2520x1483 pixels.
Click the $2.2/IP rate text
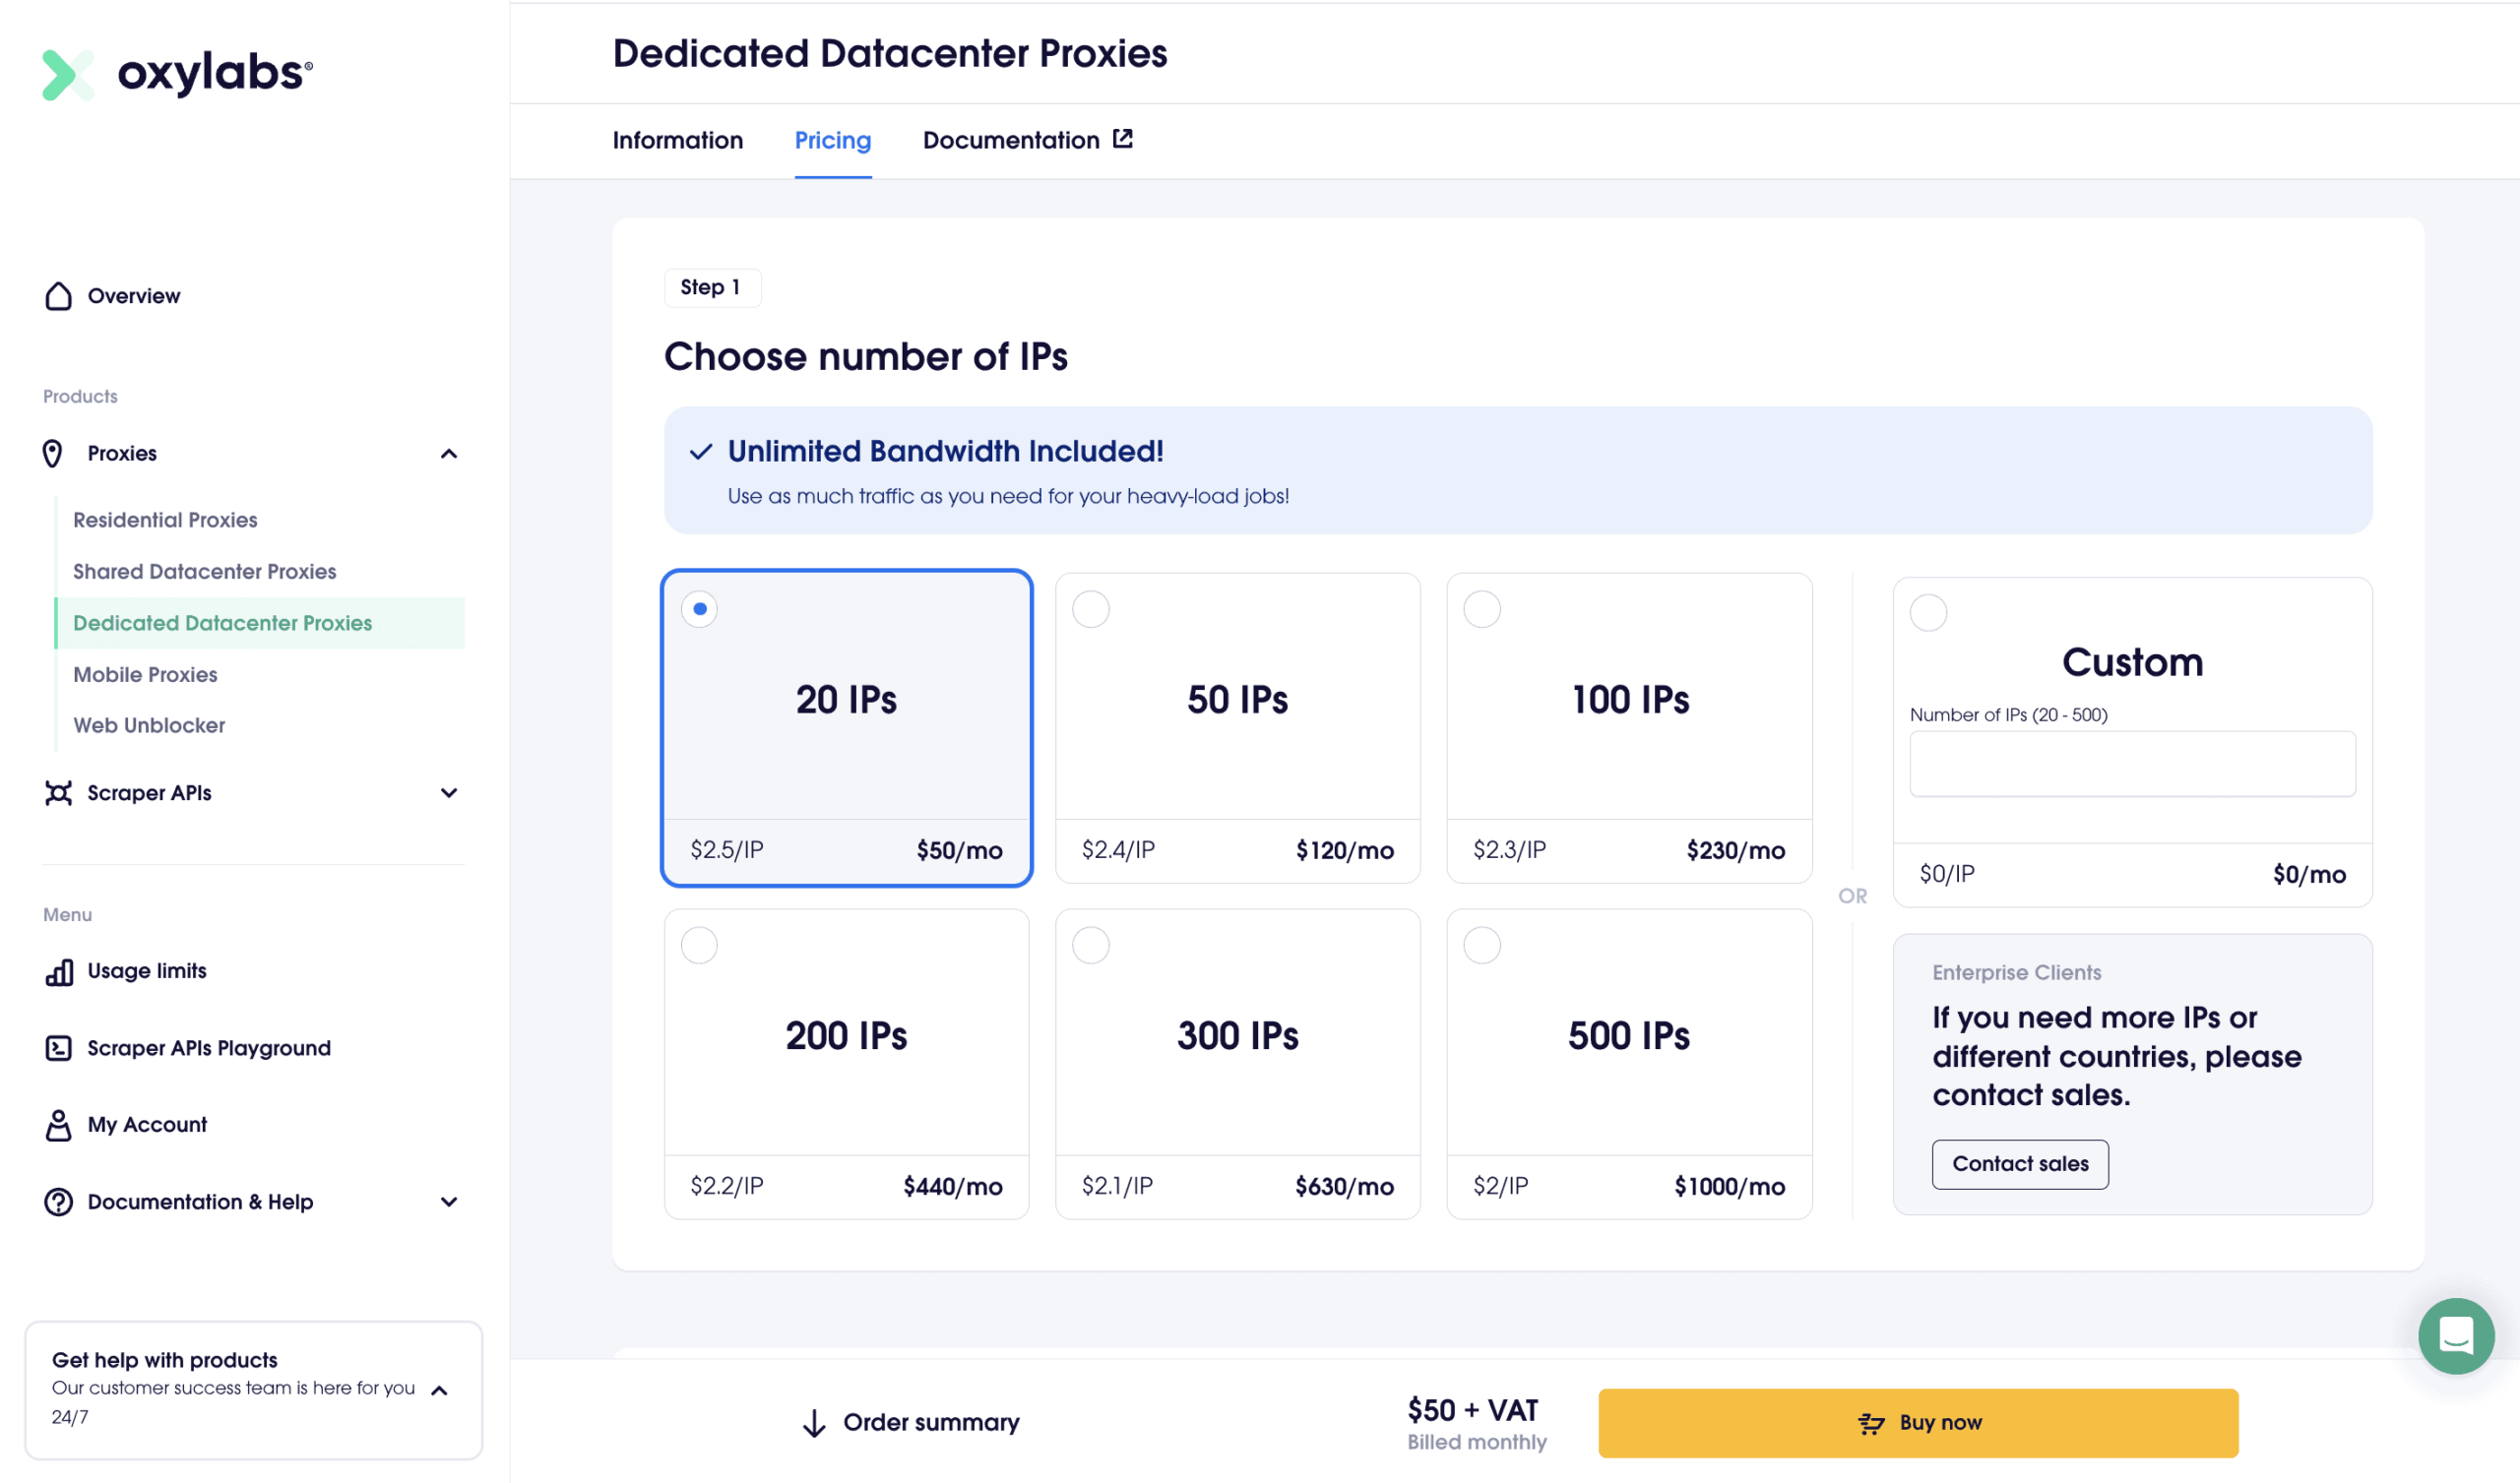727,1186
